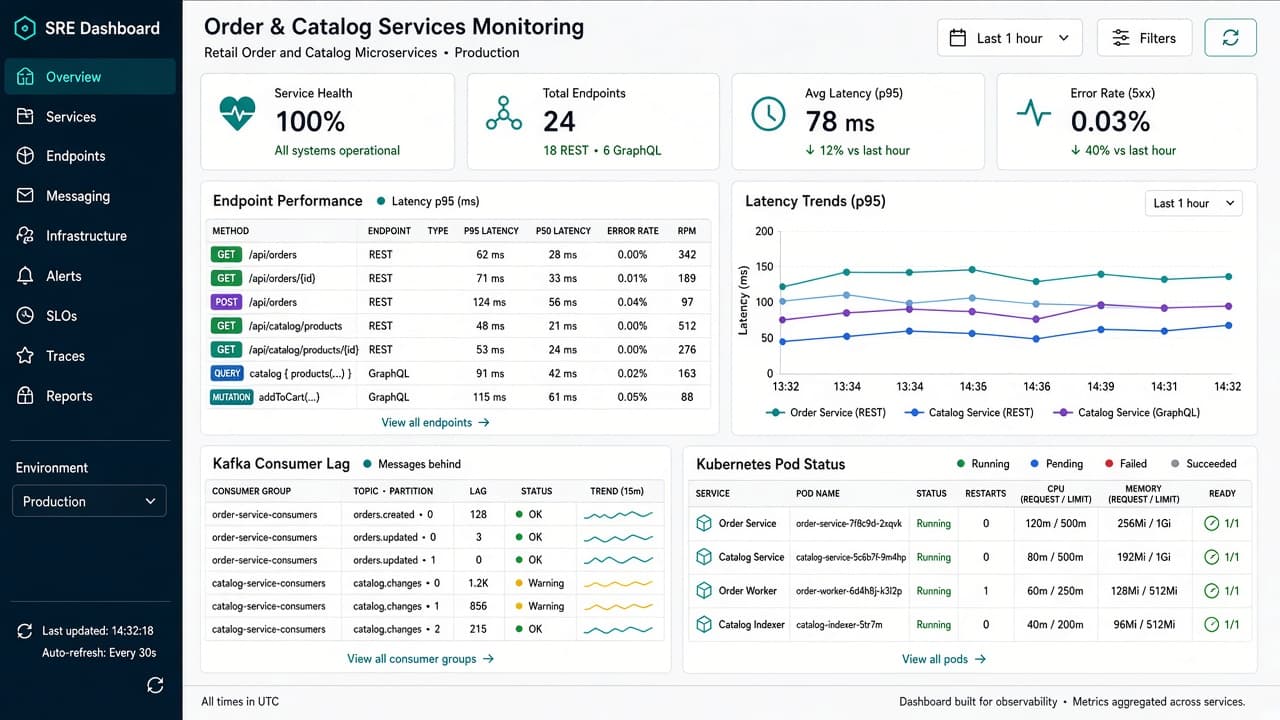Navigate to Alerts in the sidebar
Image resolution: width=1280 pixels, height=720 pixels.
coord(90,276)
